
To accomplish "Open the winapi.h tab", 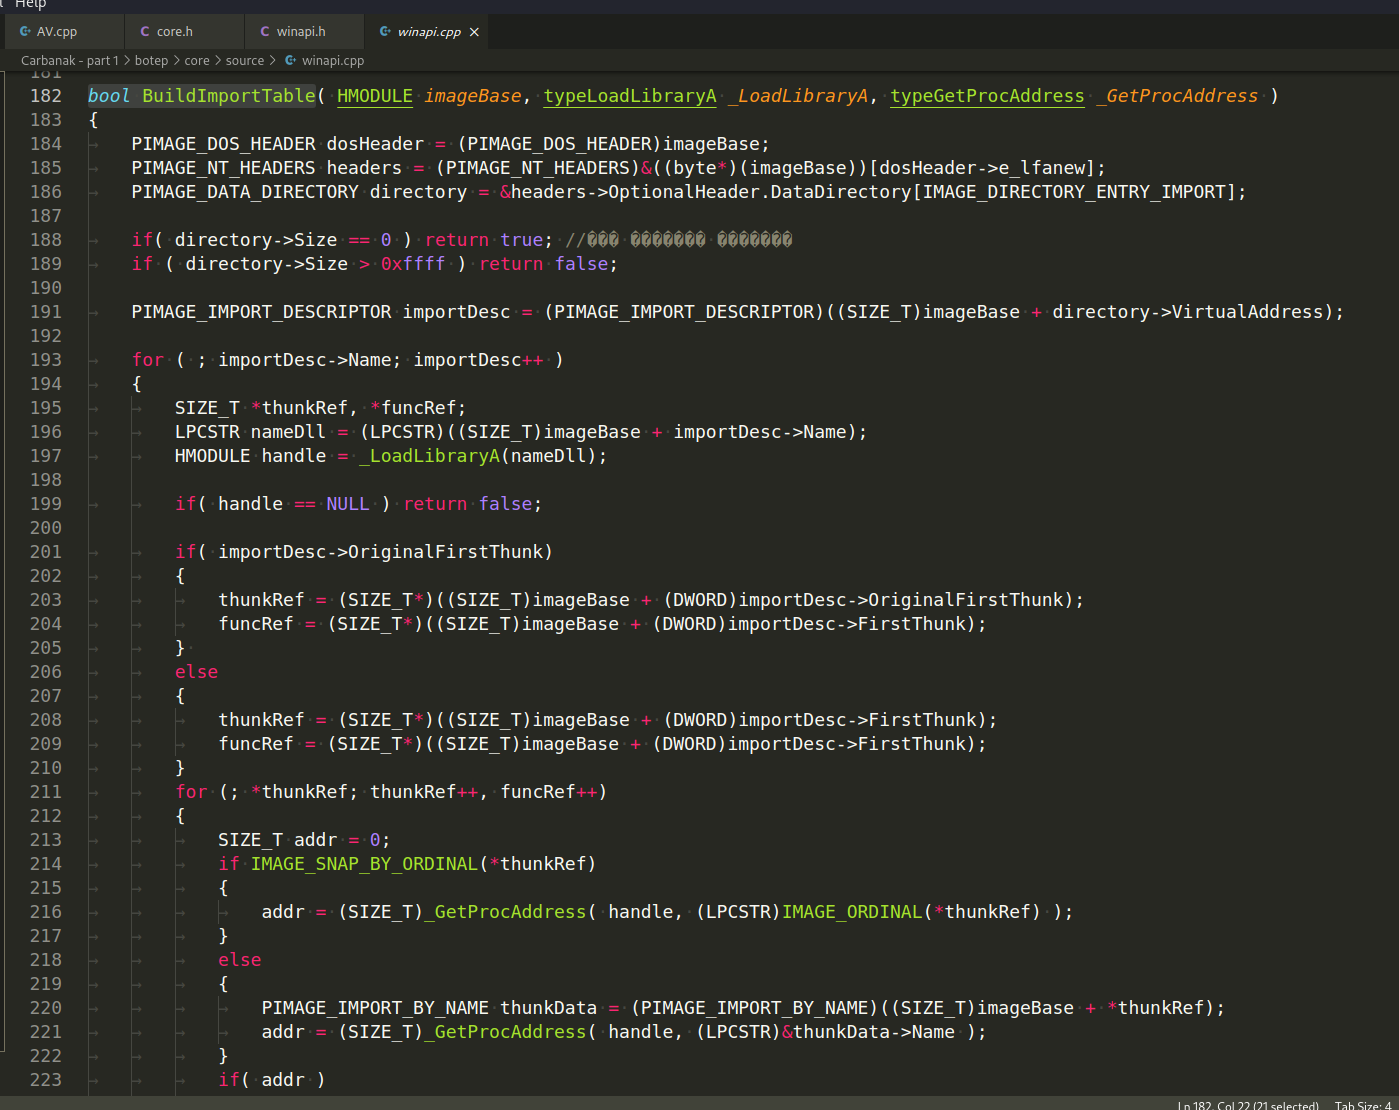I will coord(304,32).
